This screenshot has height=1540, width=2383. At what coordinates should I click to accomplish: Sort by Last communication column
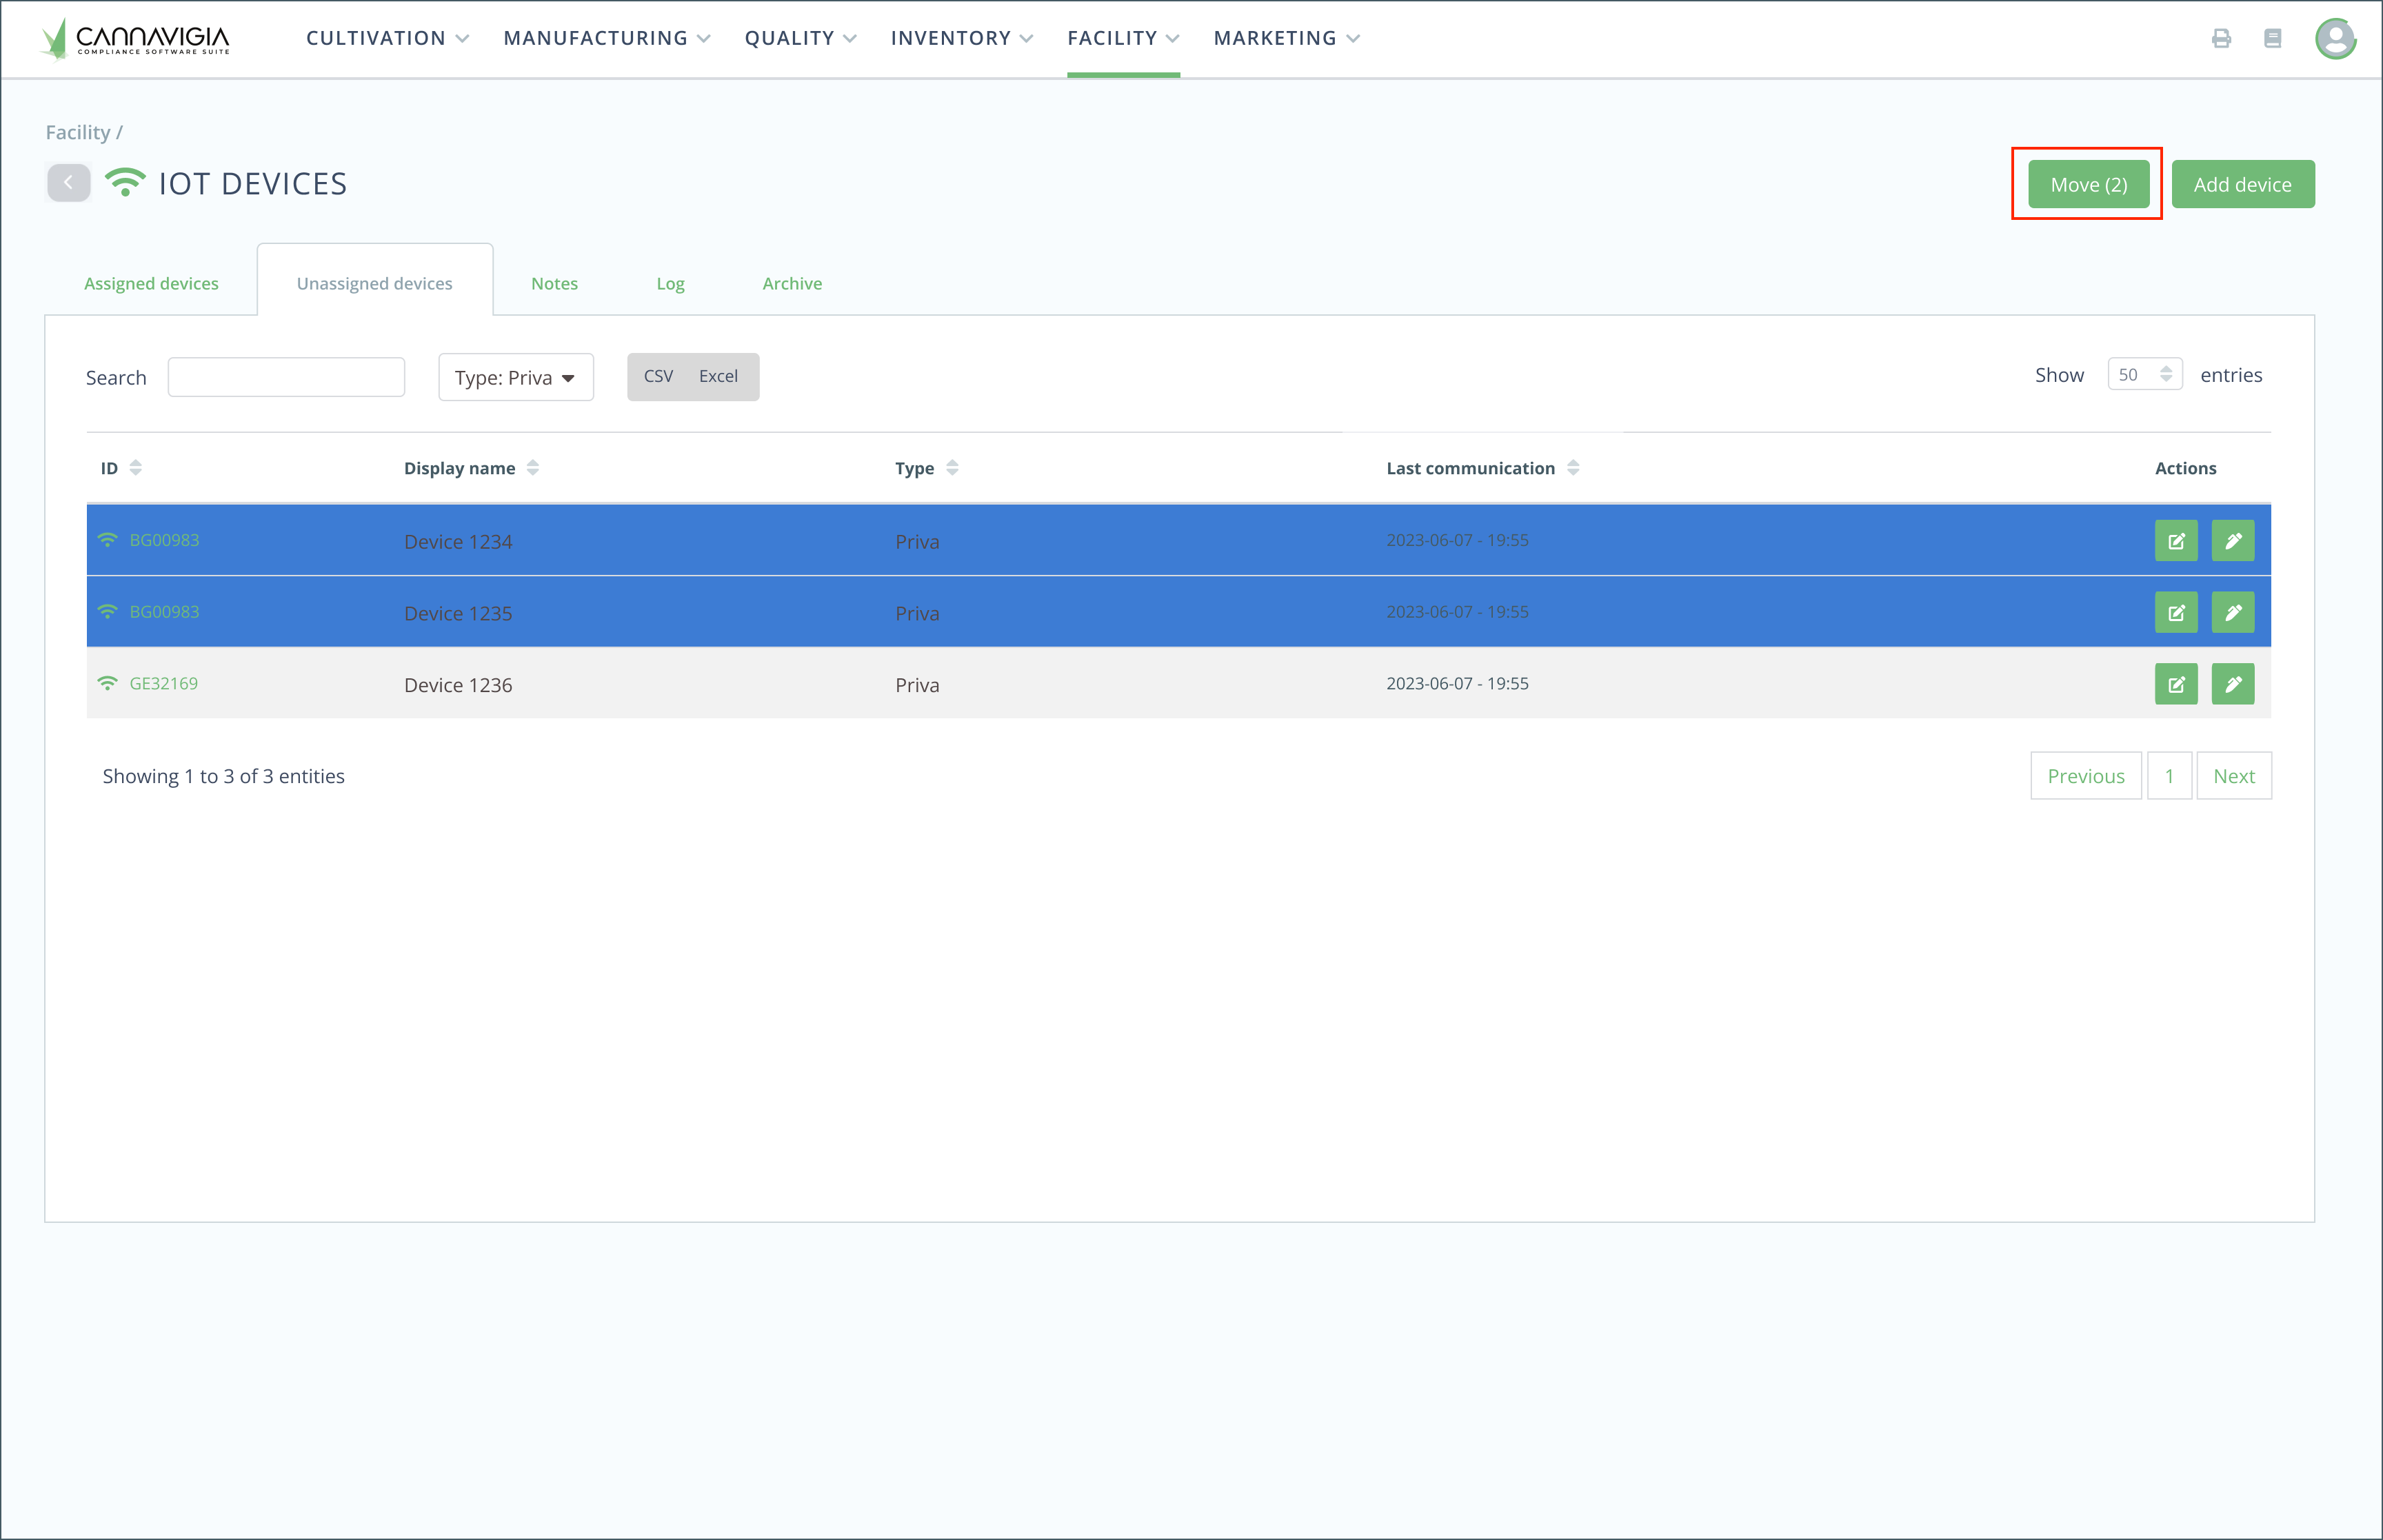[x=1572, y=468]
